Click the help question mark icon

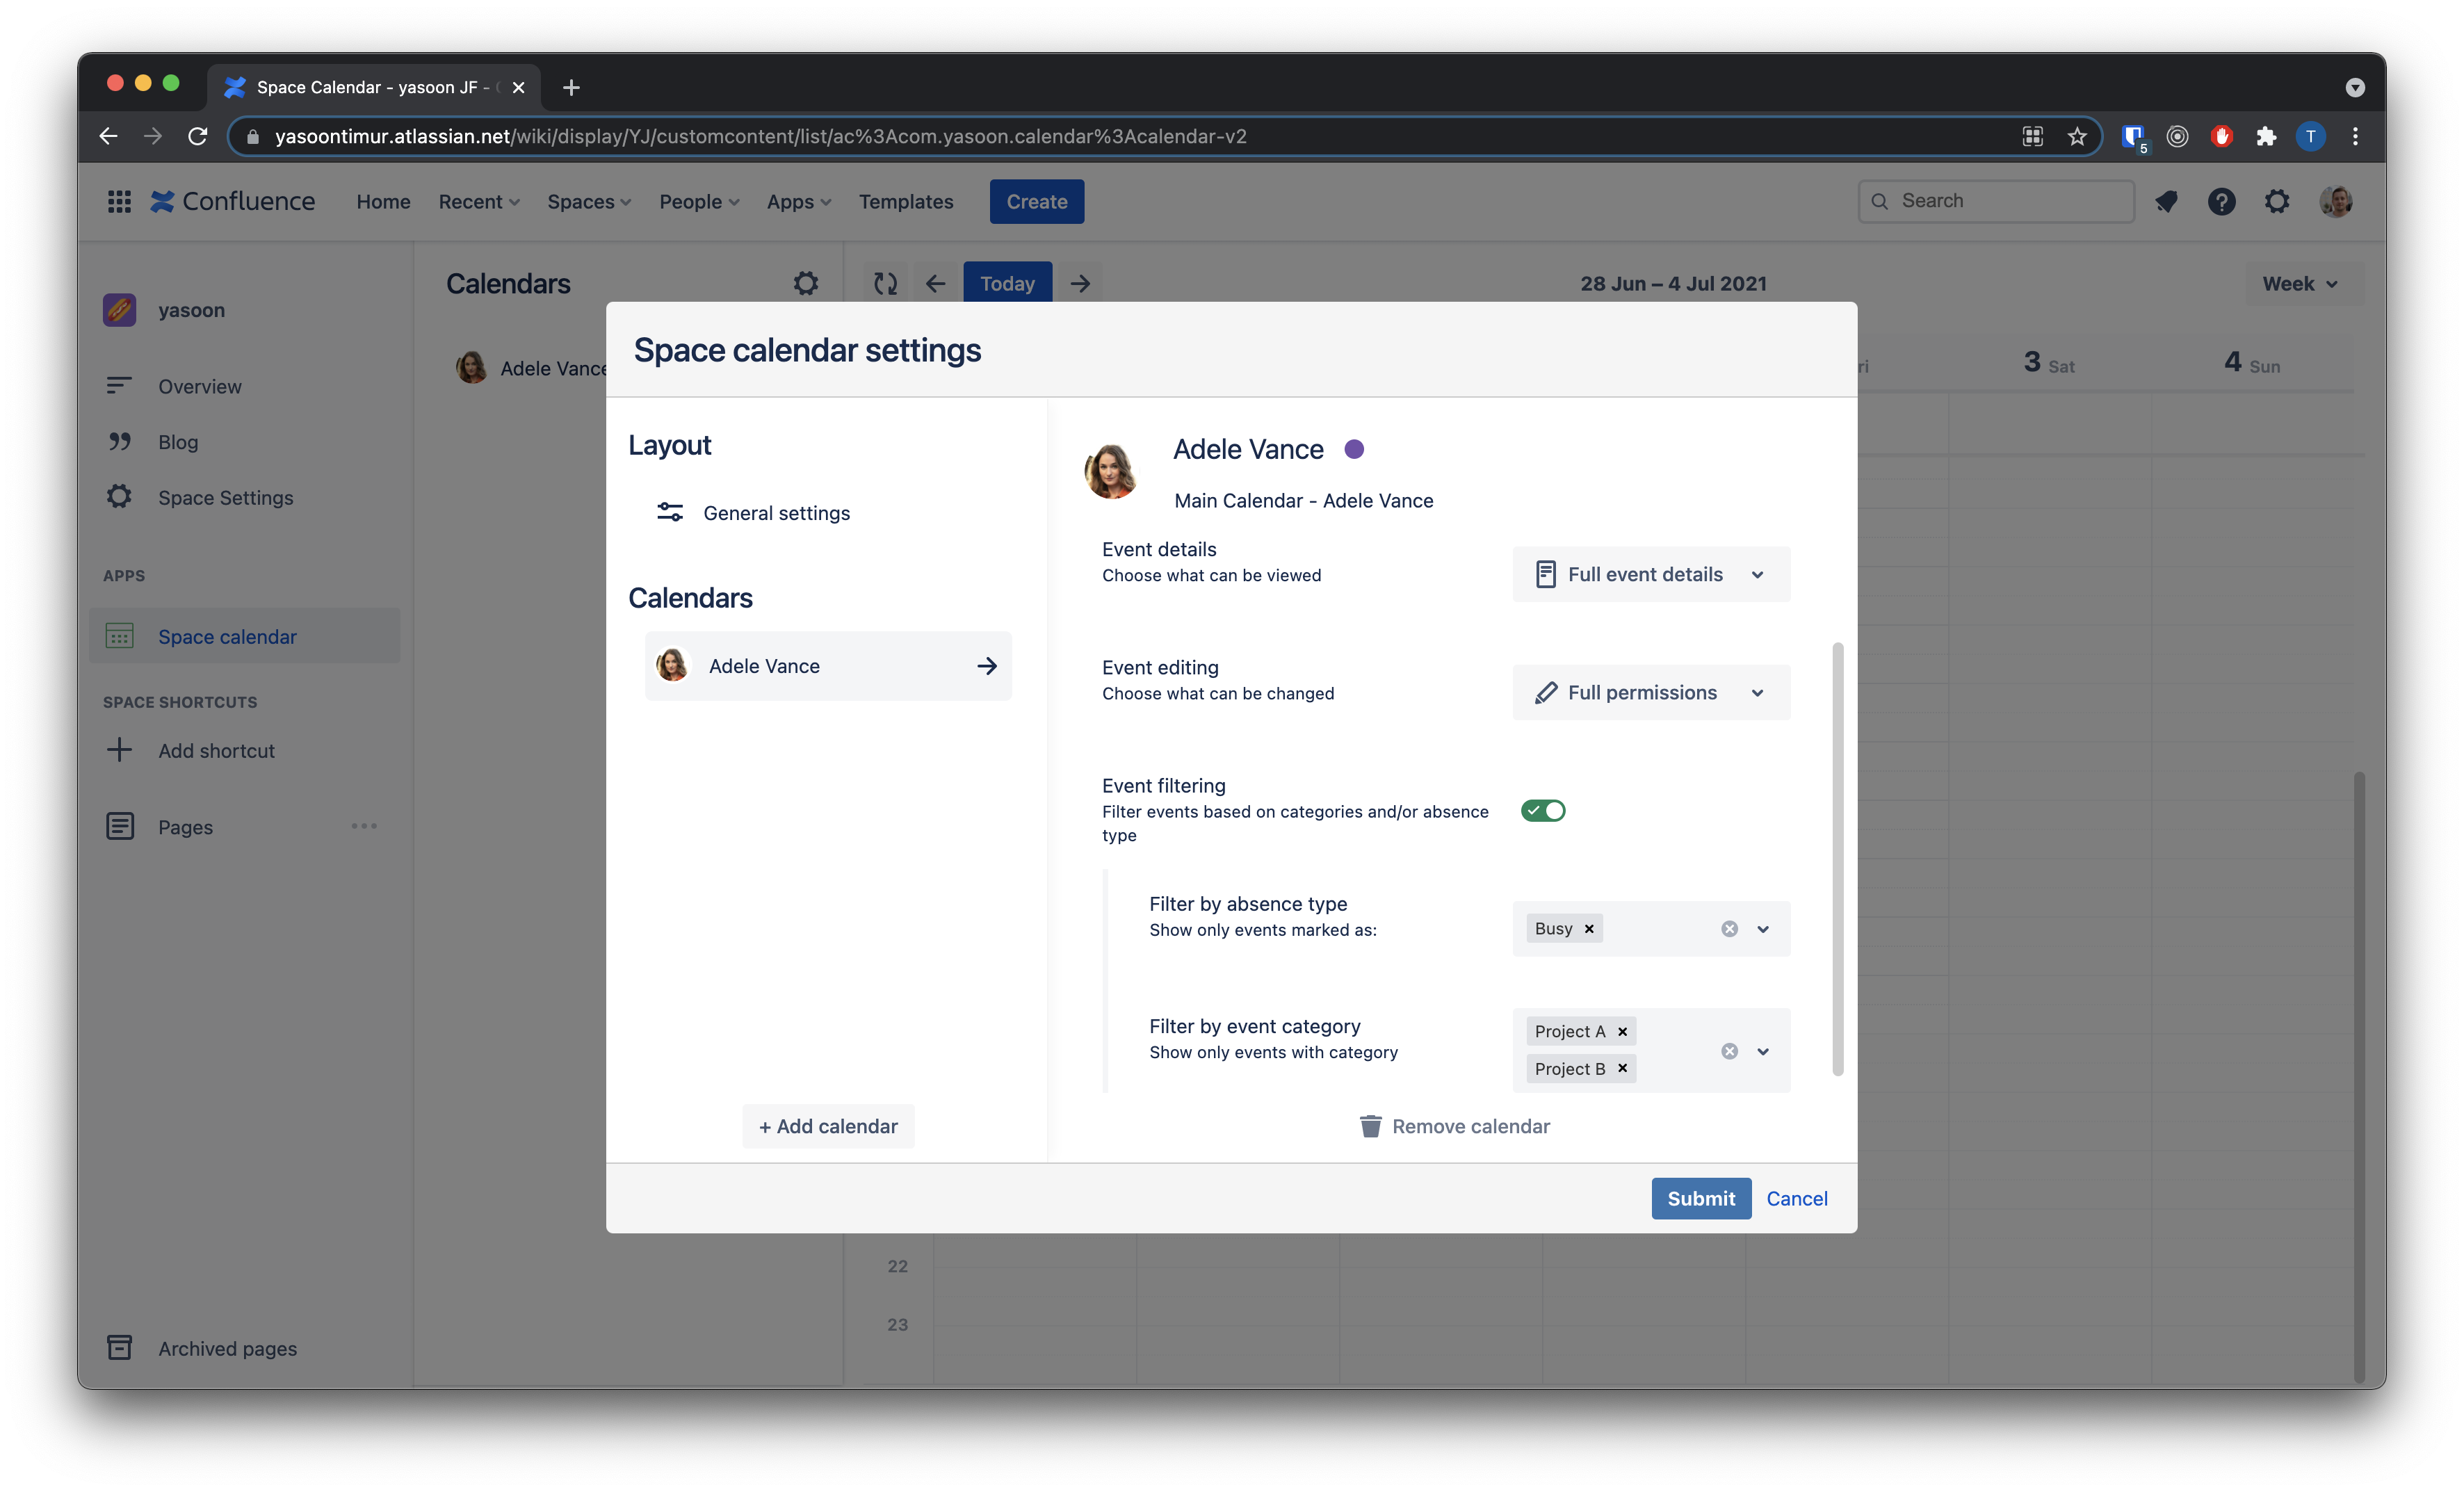tap(2221, 201)
